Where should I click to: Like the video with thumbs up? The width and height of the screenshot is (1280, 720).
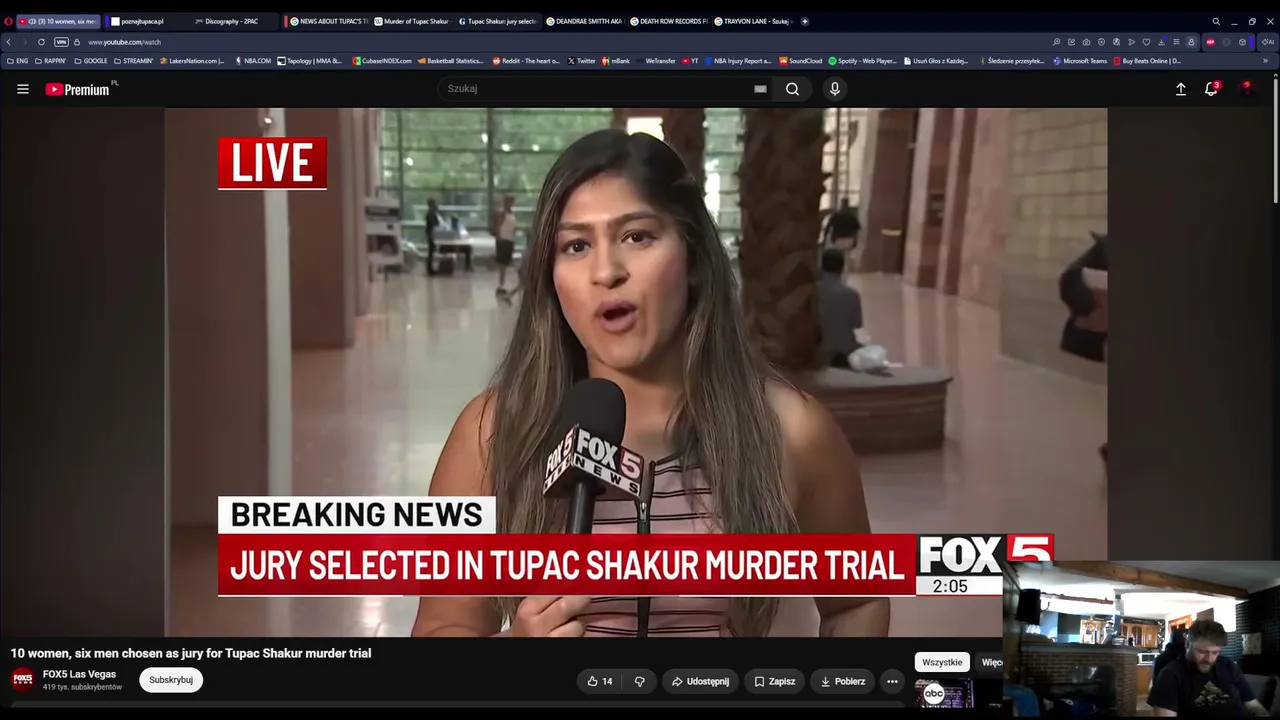pyautogui.click(x=600, y=681)
